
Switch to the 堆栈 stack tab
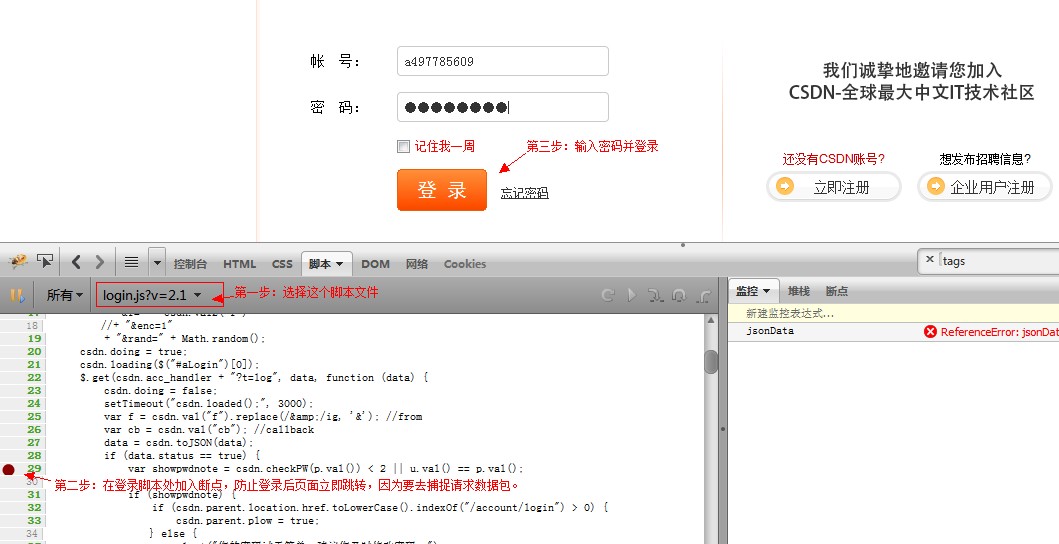798,291
